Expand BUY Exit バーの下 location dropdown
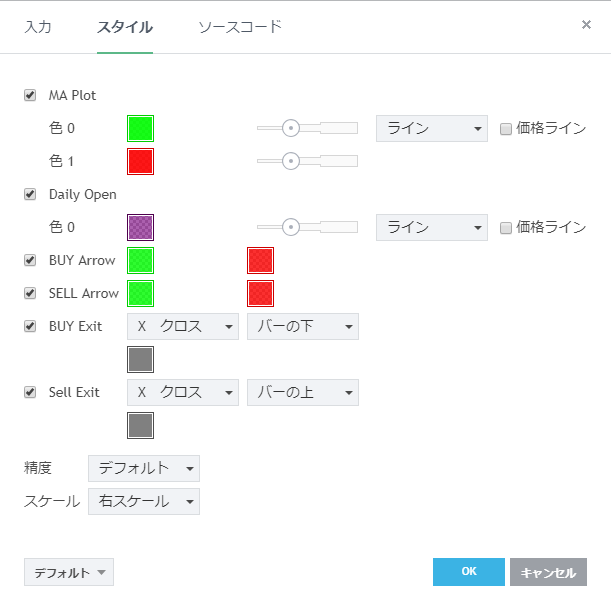Screen dimensions: 611x610 pos(302,326)
